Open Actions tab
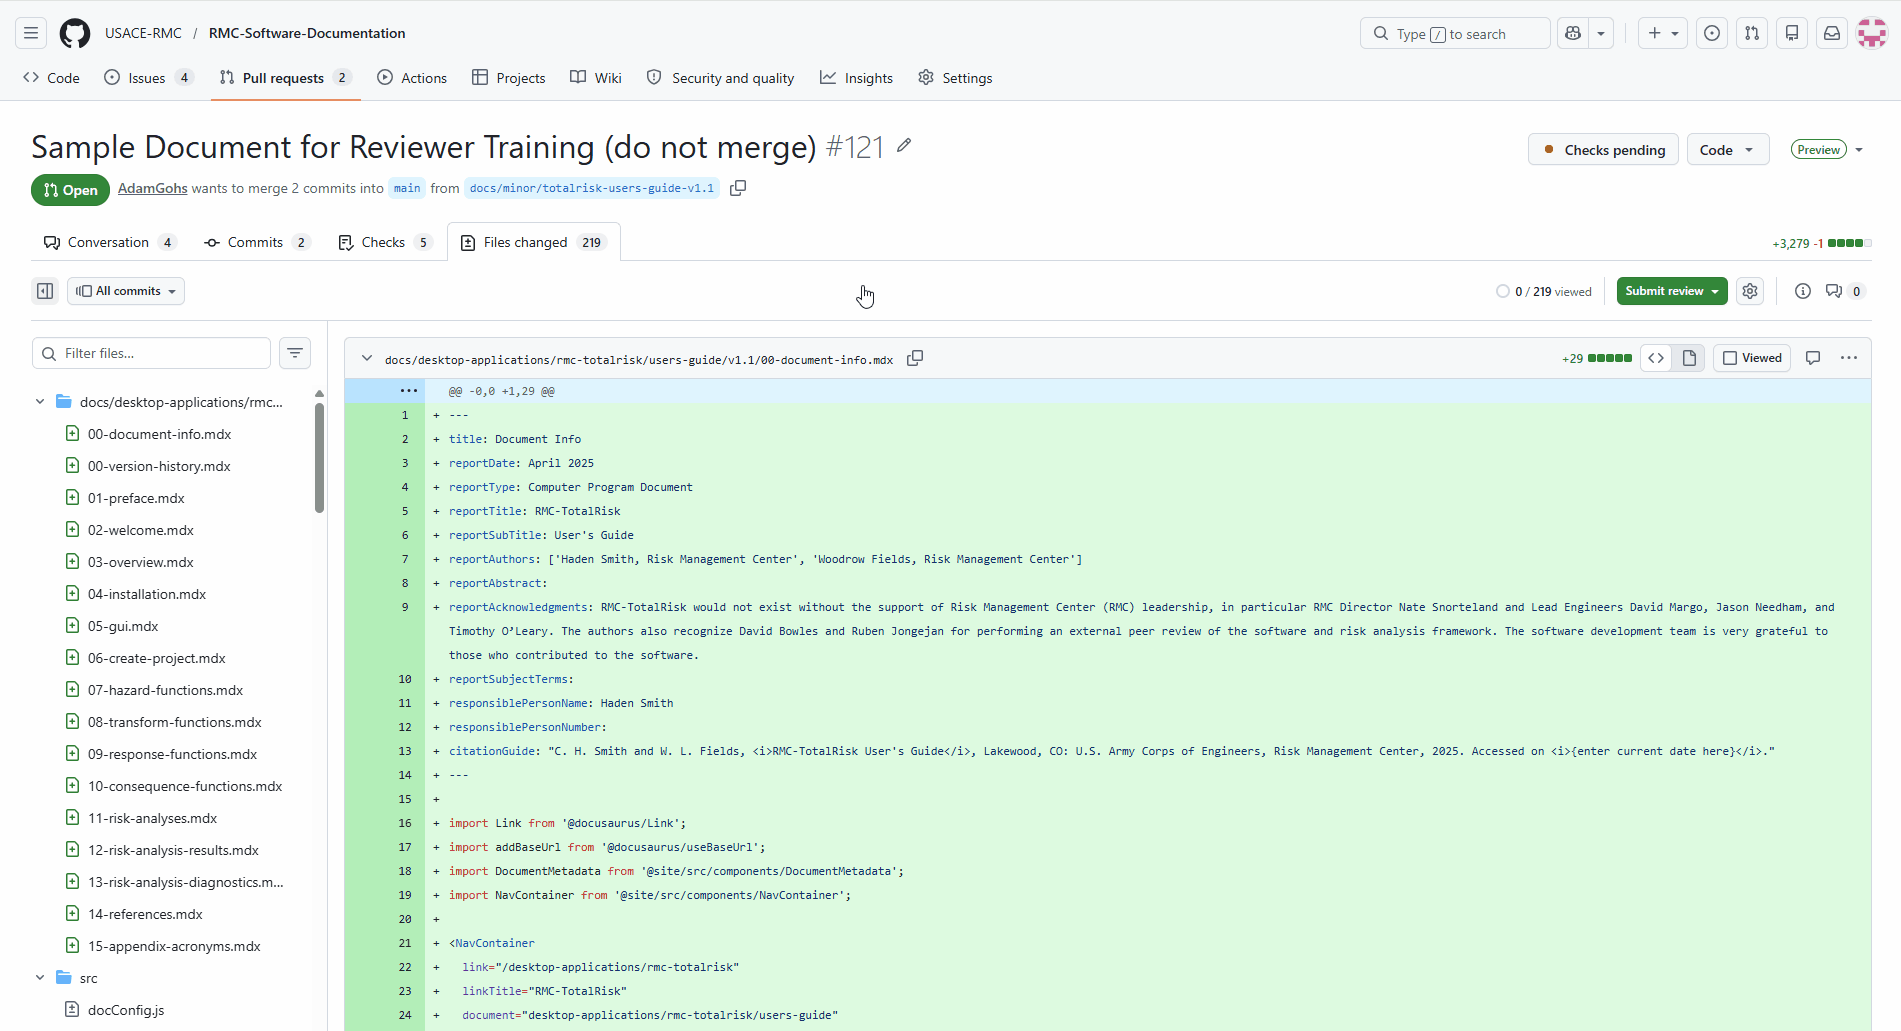 412,78
